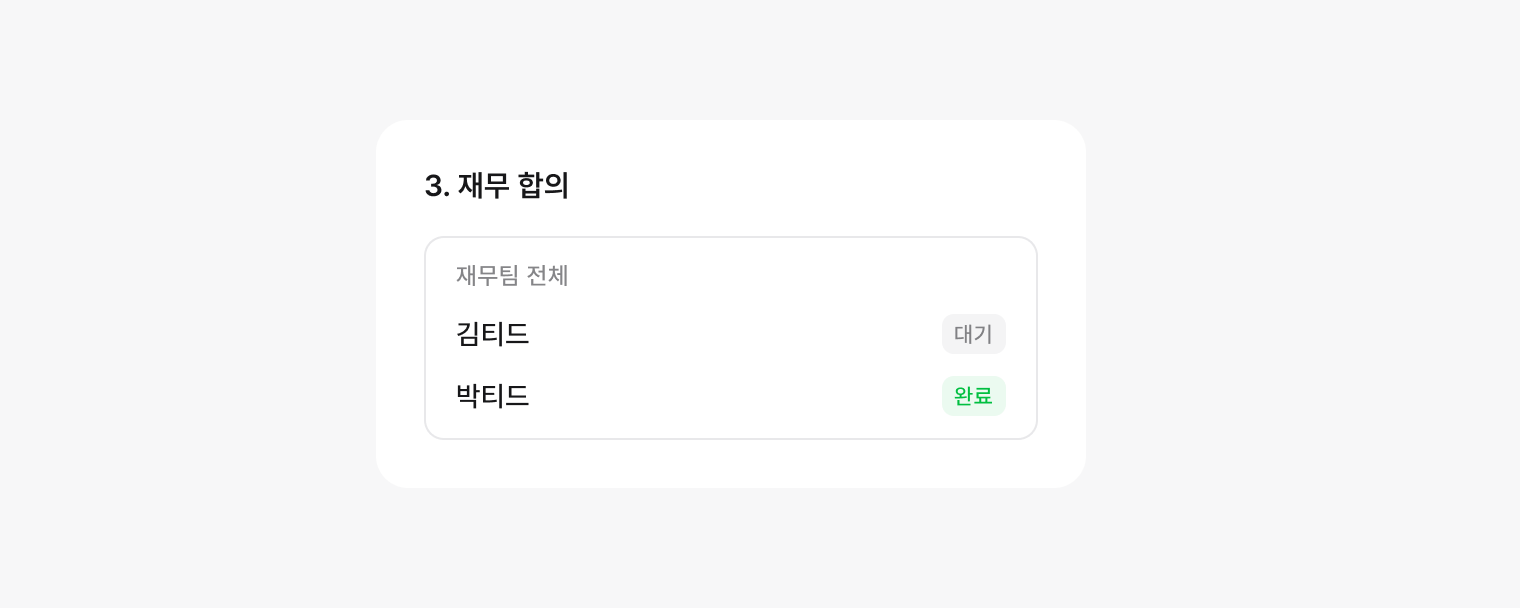Click the word 재무팀 in the group label

pyautogui.click(x=487, y=275)
